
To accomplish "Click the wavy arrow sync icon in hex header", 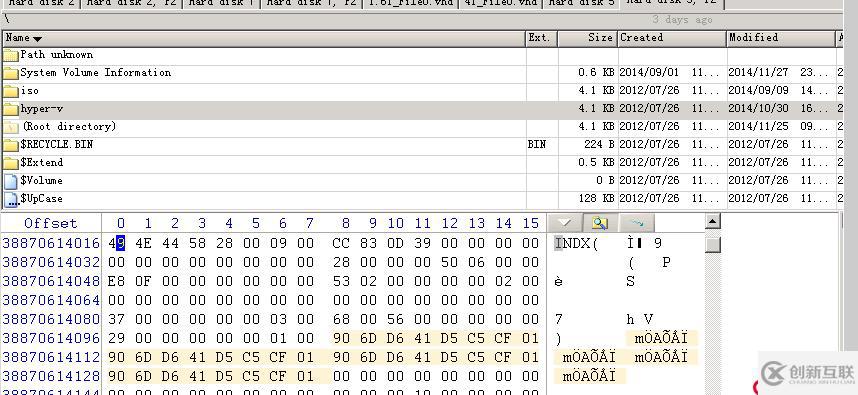I will pyautogui.click(x=636, y=223).
